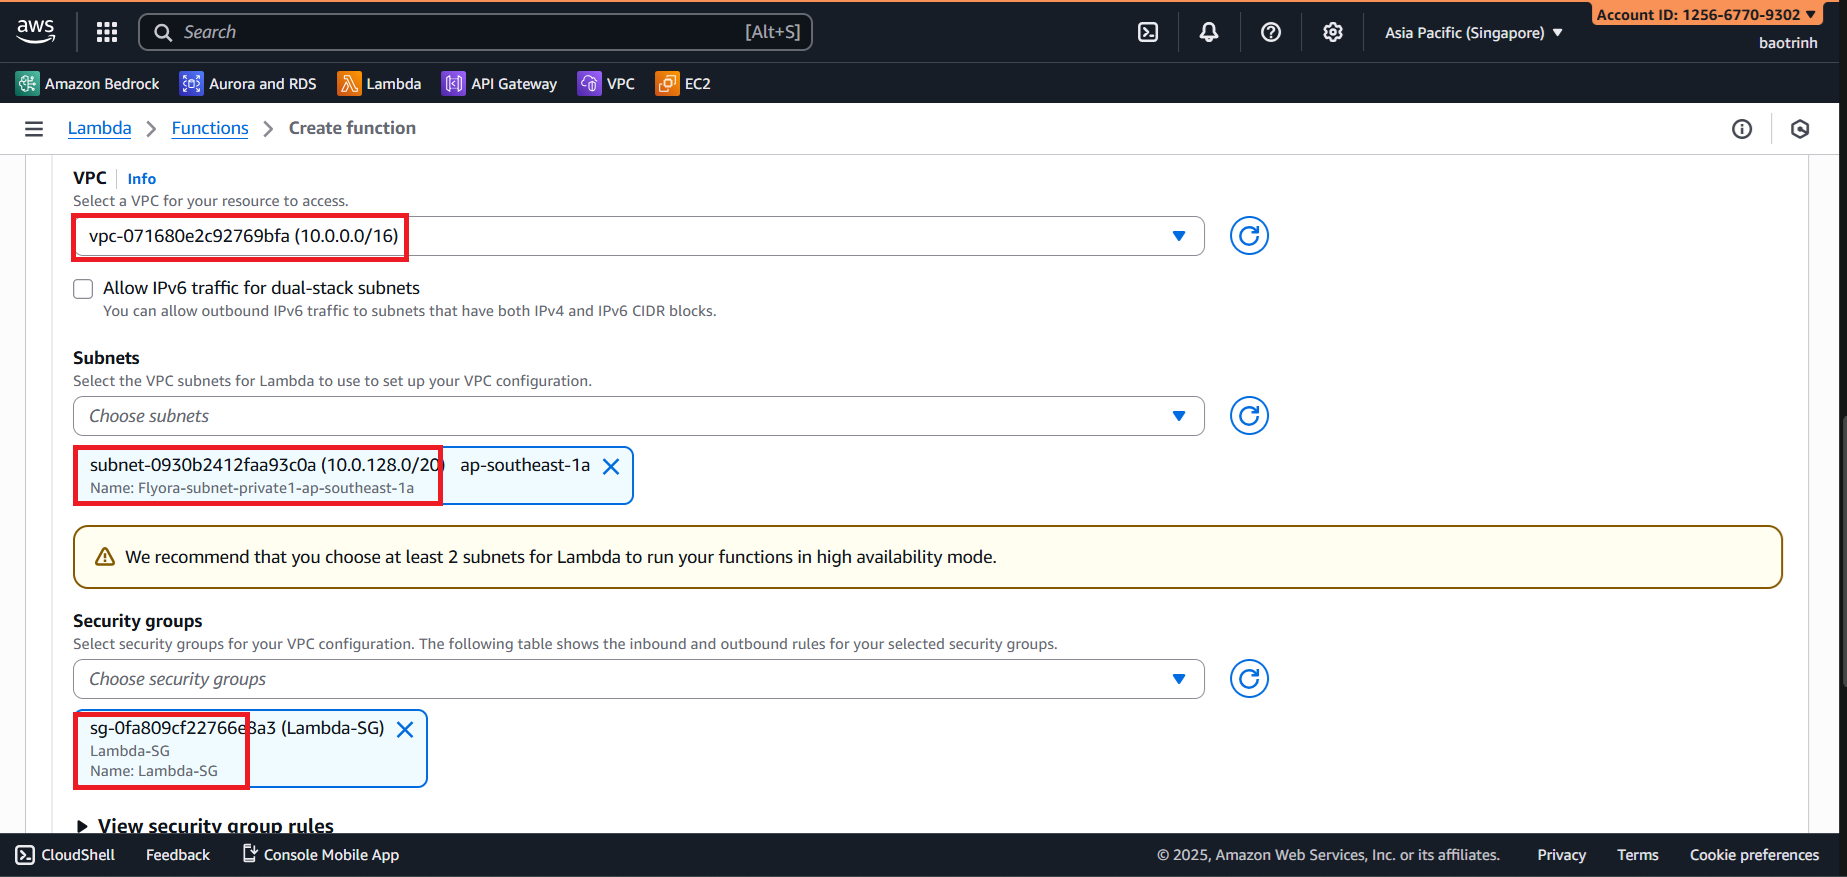Open Terms link
The height and width of the screenshot is (877, 1847).
click(1637, 855)
